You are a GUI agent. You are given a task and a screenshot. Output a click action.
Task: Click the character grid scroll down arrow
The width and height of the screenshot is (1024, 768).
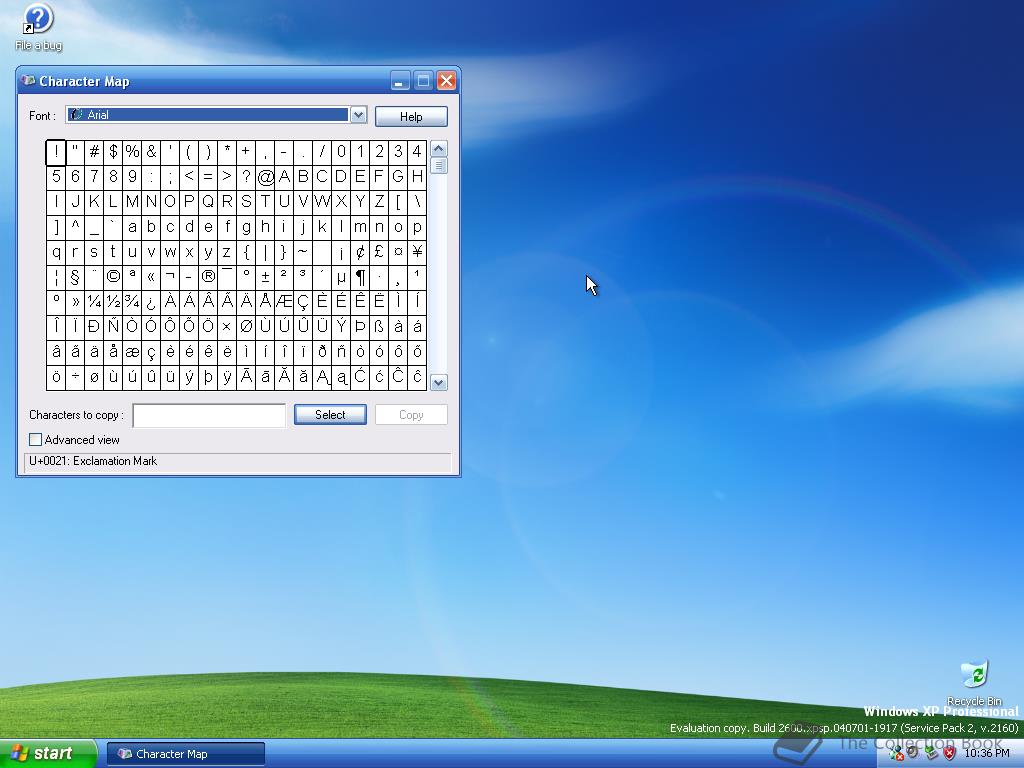[x=439, y=383]
